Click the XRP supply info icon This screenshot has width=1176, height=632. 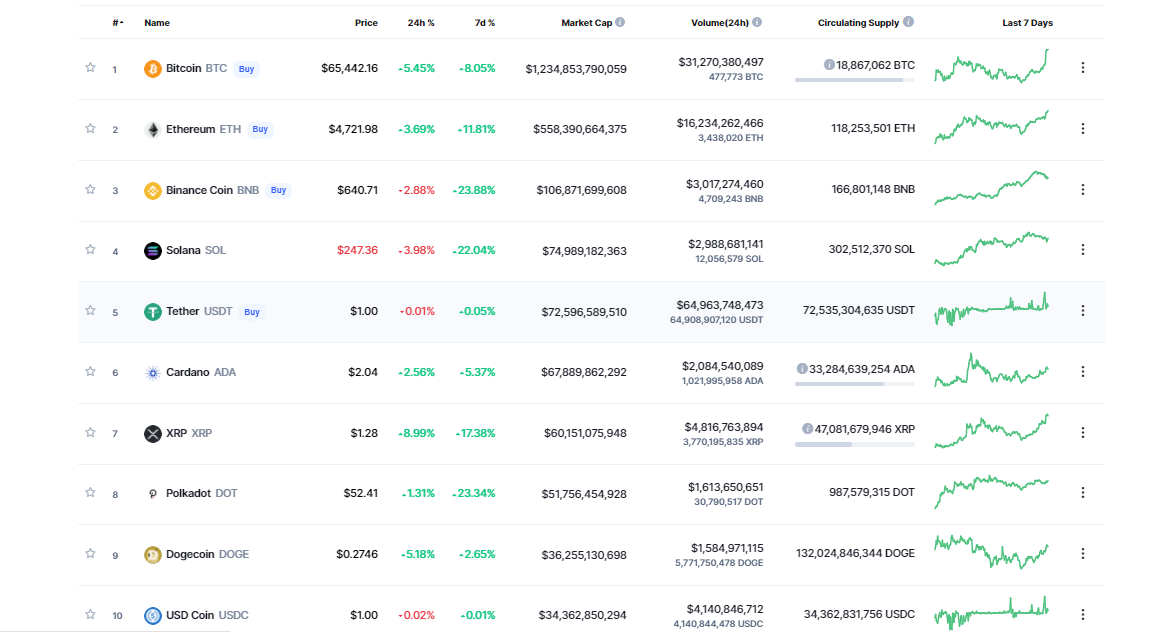[807, 429]
